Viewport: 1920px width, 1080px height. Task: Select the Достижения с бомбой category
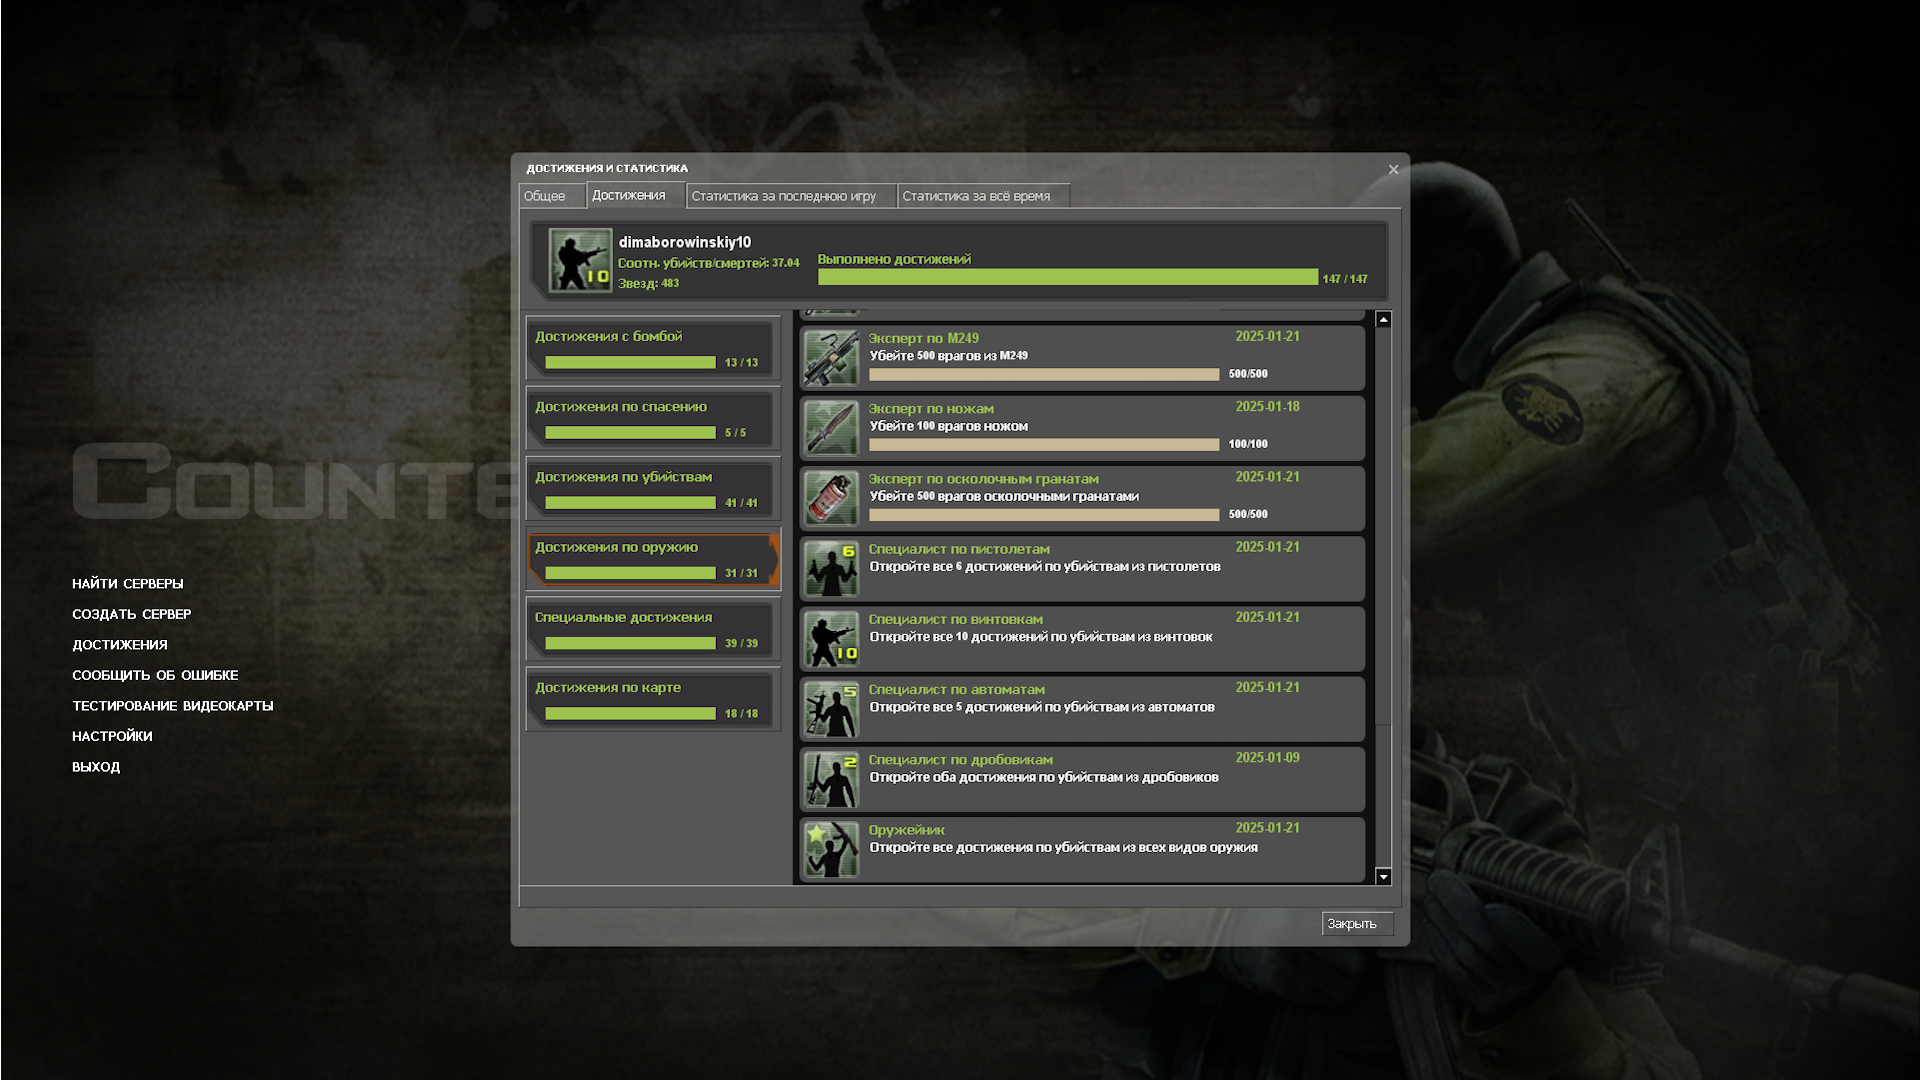[653, 348]
